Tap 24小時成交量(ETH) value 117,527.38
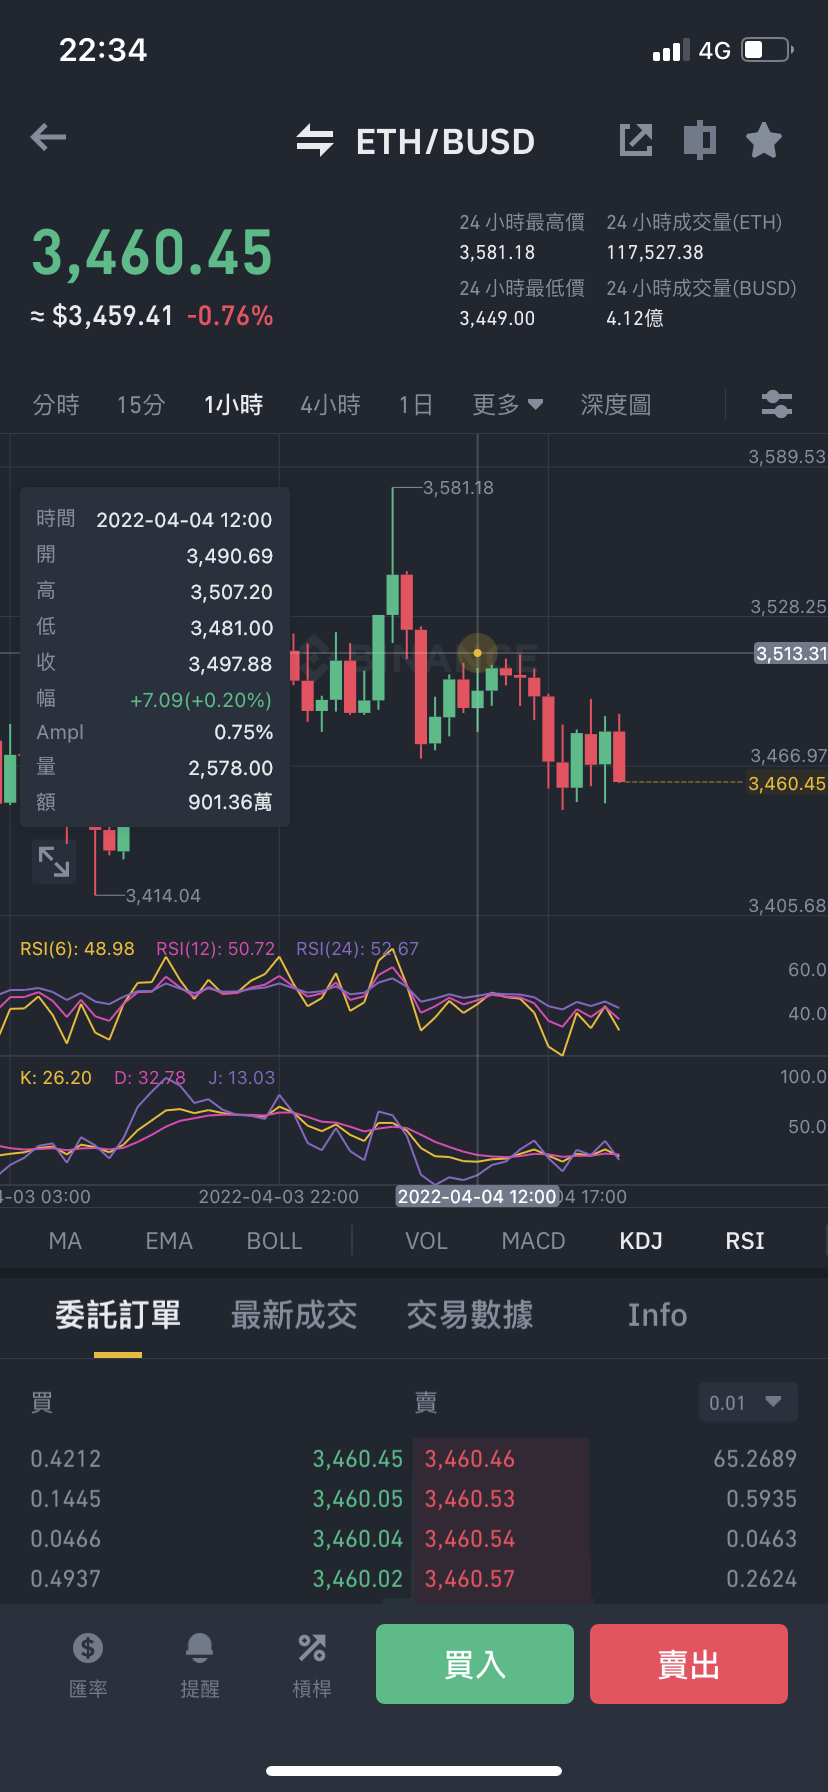This screenshot has height=1792, width=828. click(x=655, y=253)
